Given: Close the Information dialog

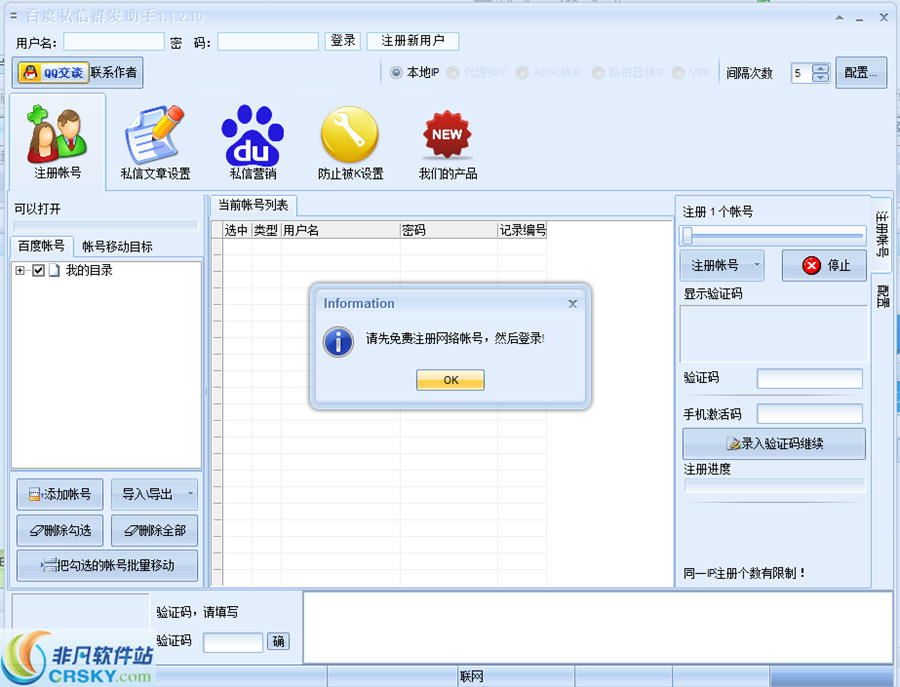Looking at the screenshot, I should click(572, 304).
